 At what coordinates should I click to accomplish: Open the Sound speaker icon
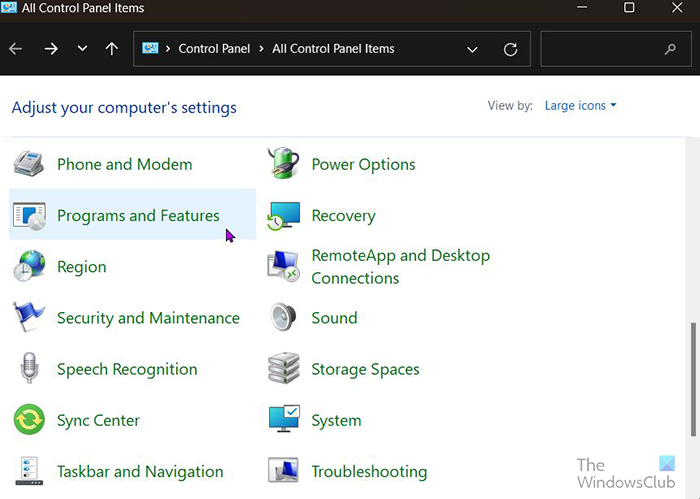click(284, 318)
